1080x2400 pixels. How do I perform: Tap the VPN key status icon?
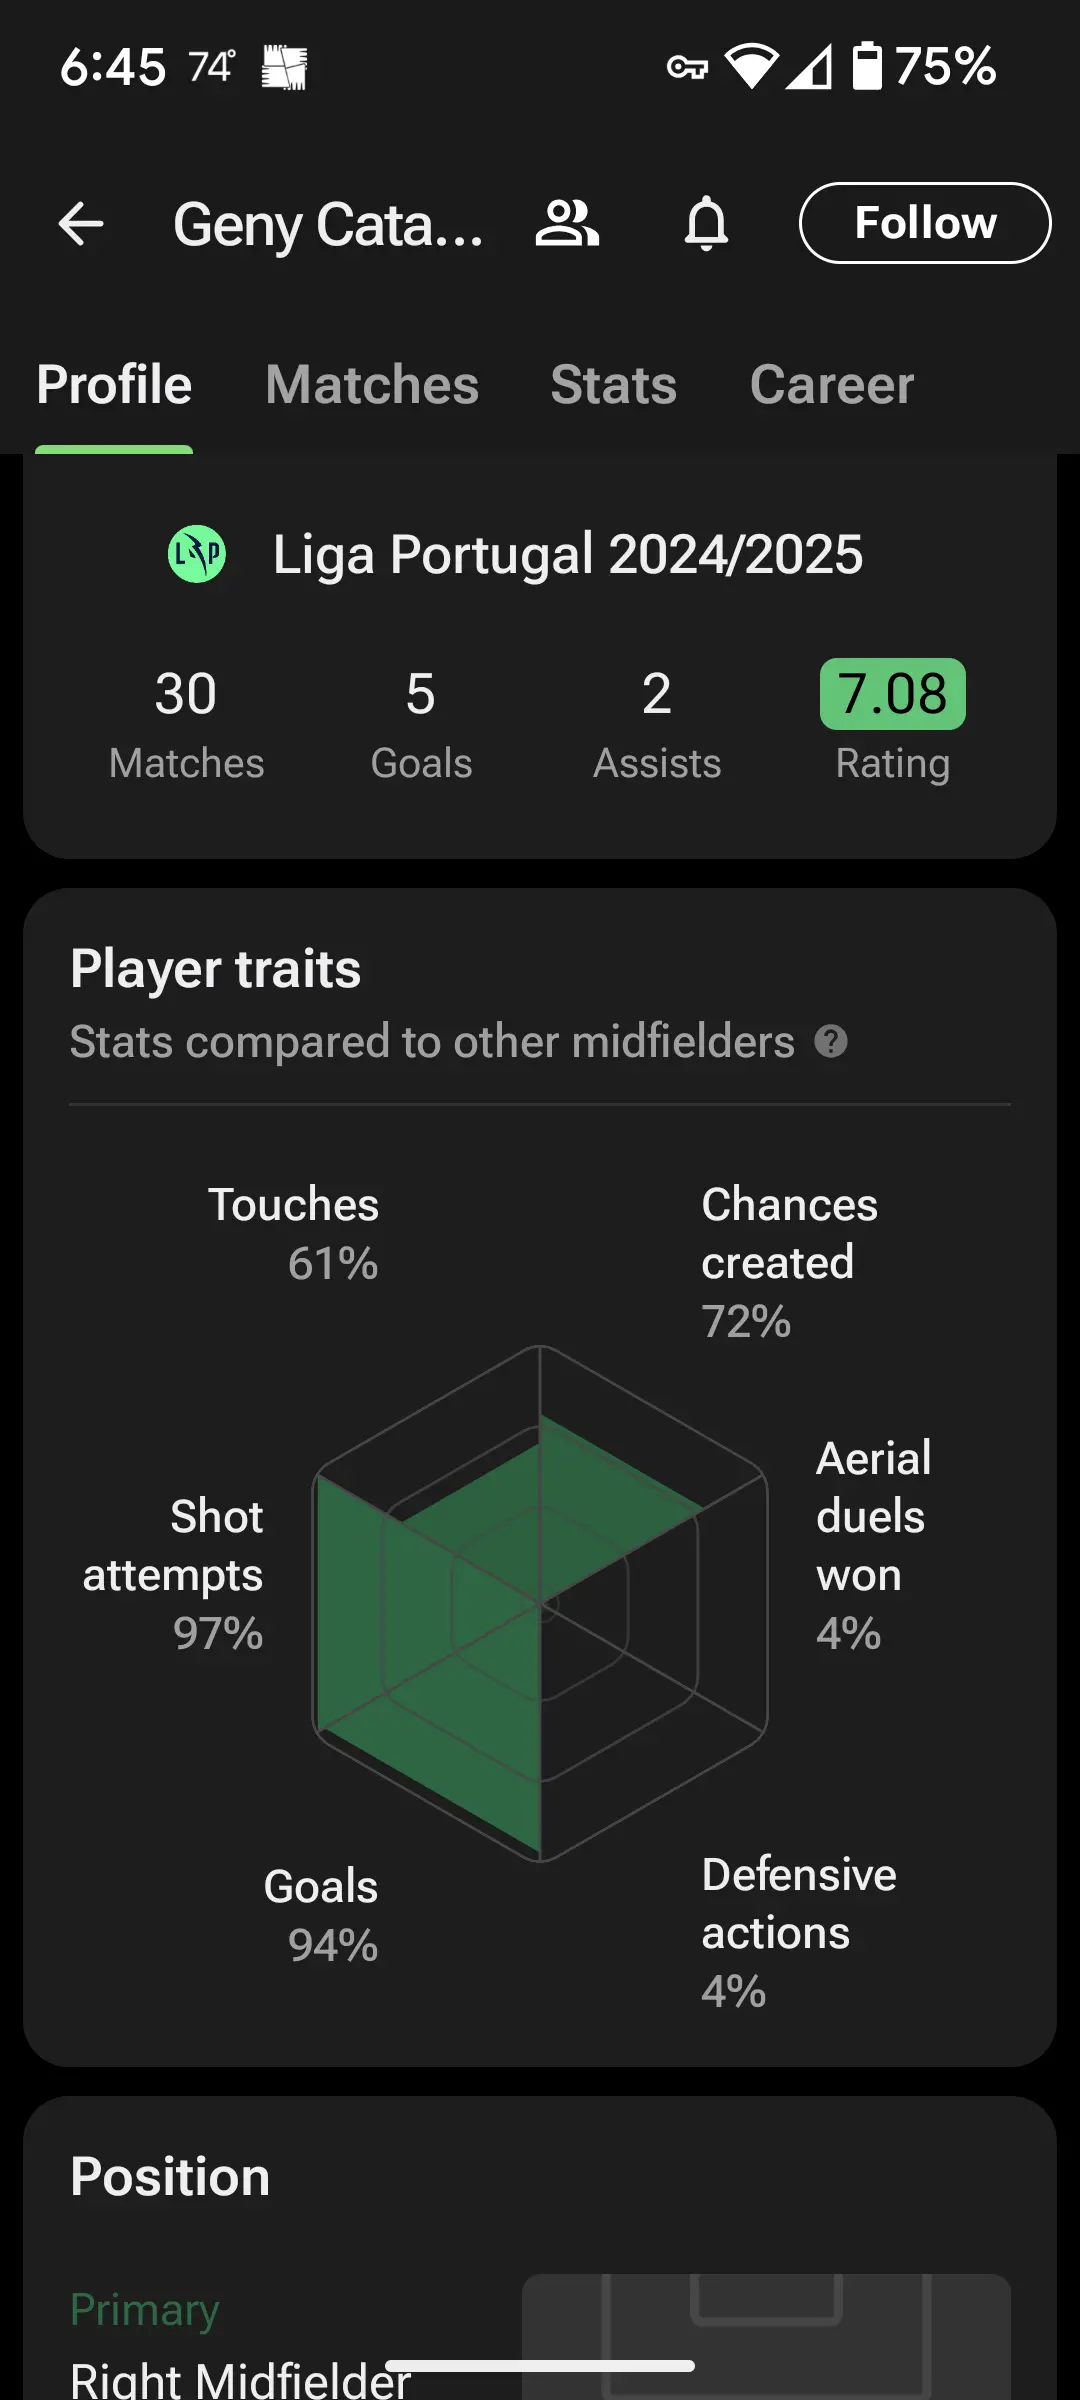tap(687, 68)
